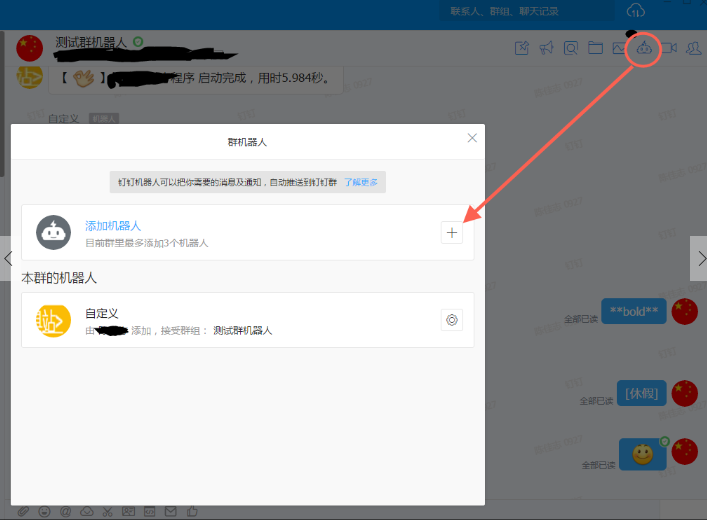Click the green verified badge next to group name

coord(138,42)
